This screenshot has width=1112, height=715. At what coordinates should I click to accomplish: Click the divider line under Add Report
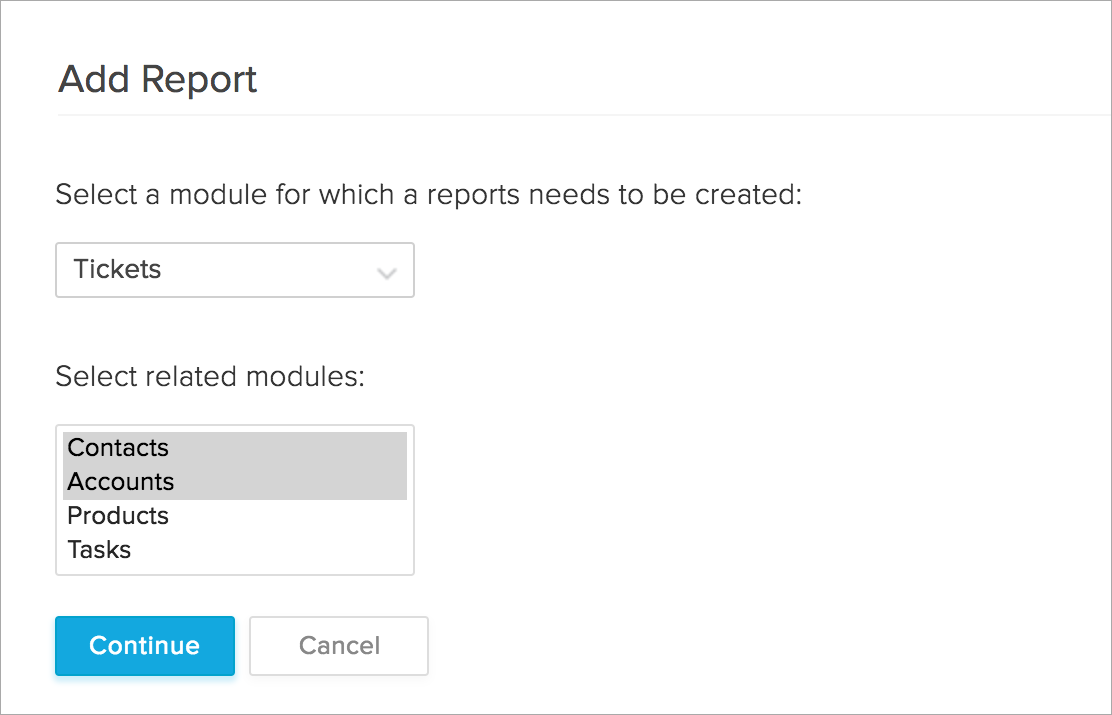(x=580, y=115)
